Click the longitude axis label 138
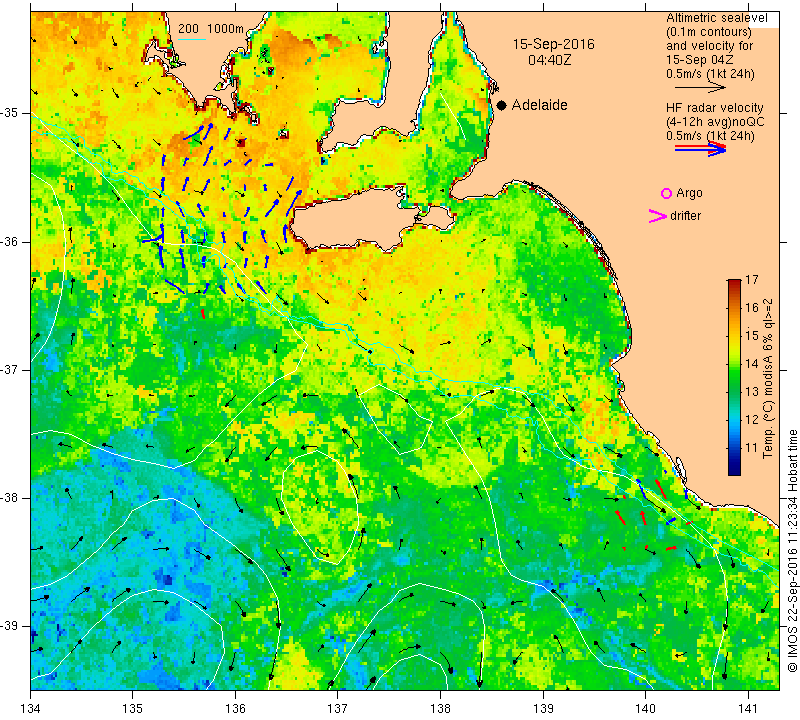The width and height of the screenshot is (800, 720). point(440,709)
